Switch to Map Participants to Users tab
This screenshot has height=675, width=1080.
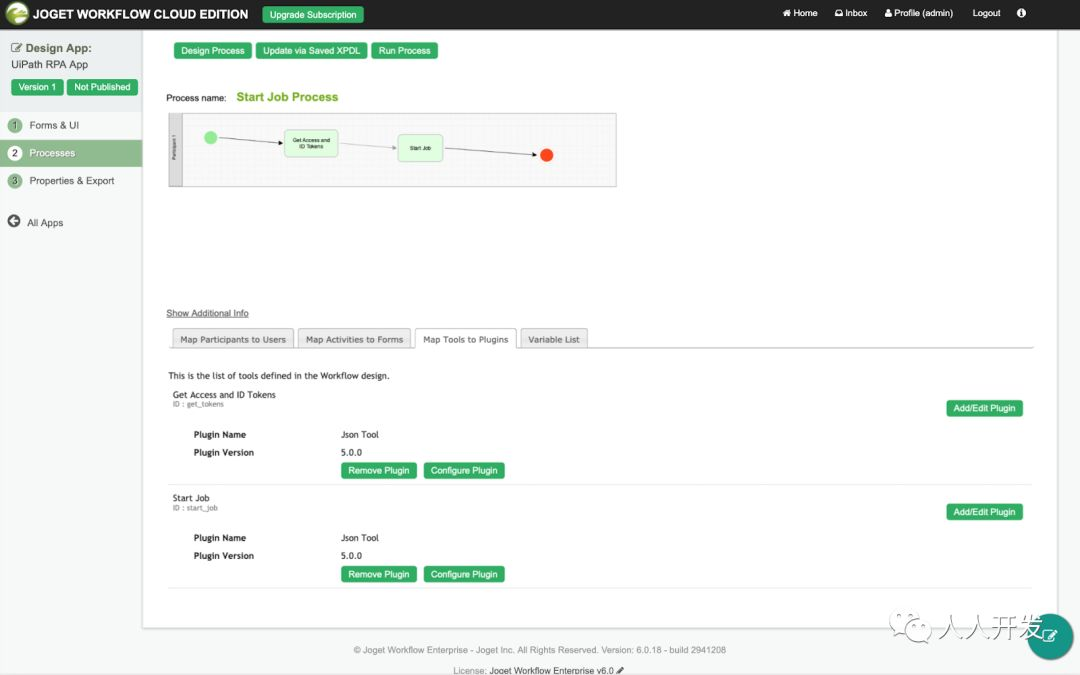pos(233,339)
